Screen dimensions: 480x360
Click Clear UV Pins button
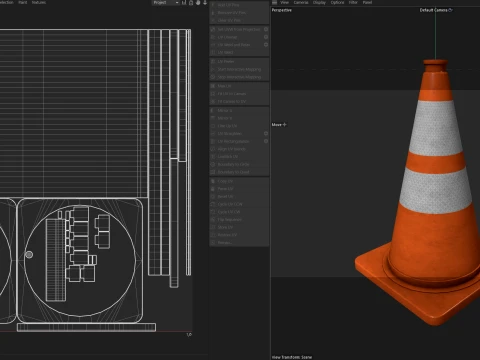[x=239, y=20]
